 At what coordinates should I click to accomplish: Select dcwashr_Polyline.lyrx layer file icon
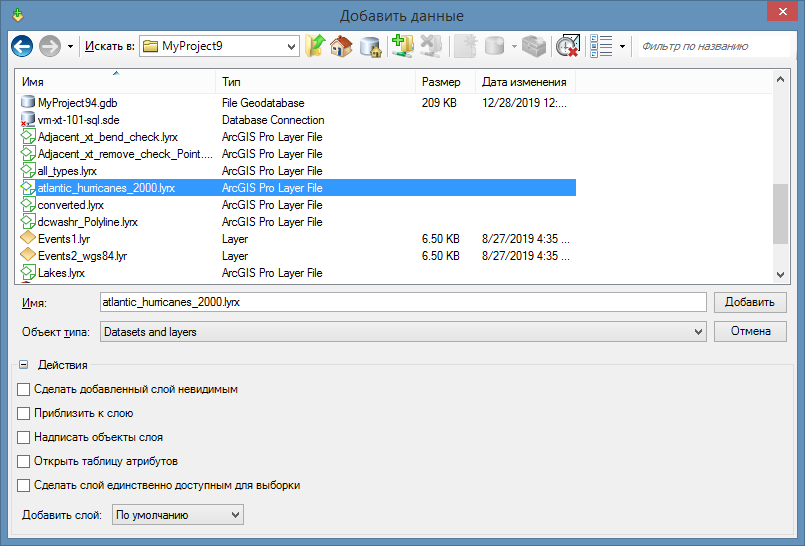pos(28,221)
